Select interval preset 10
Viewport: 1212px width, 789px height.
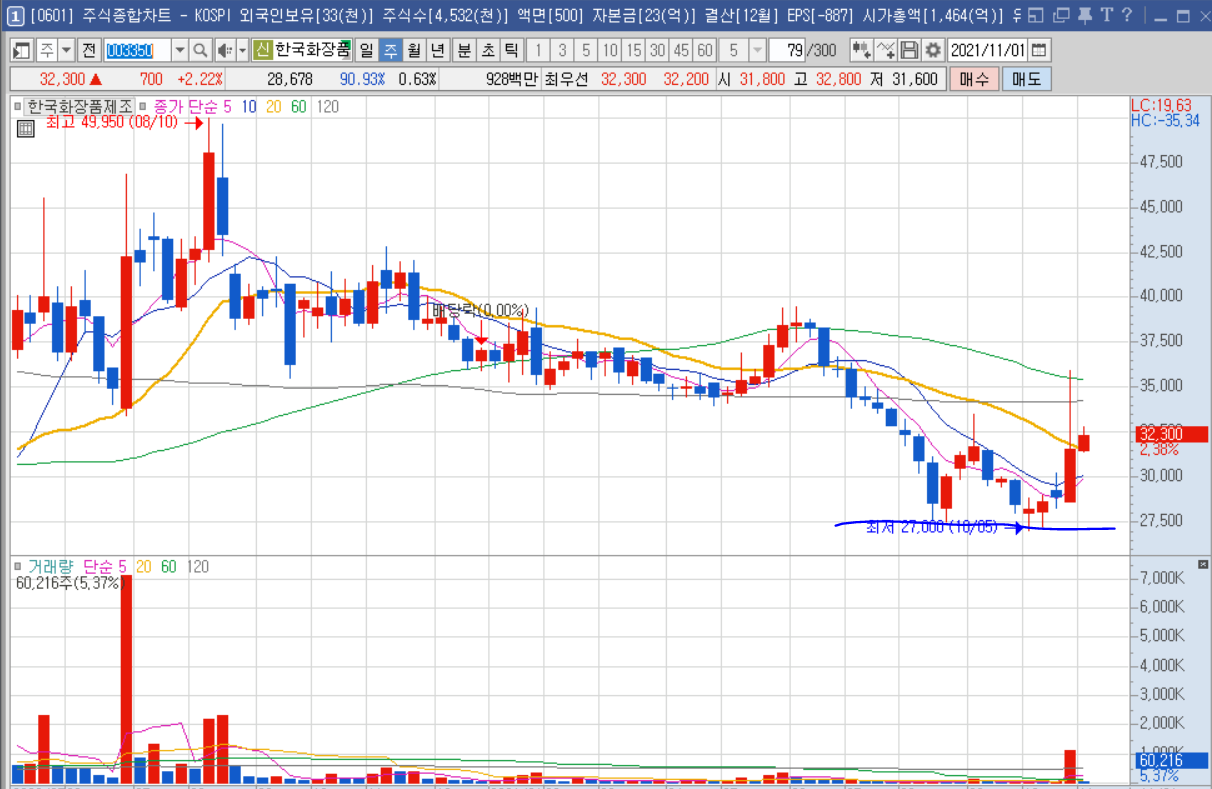610,50
